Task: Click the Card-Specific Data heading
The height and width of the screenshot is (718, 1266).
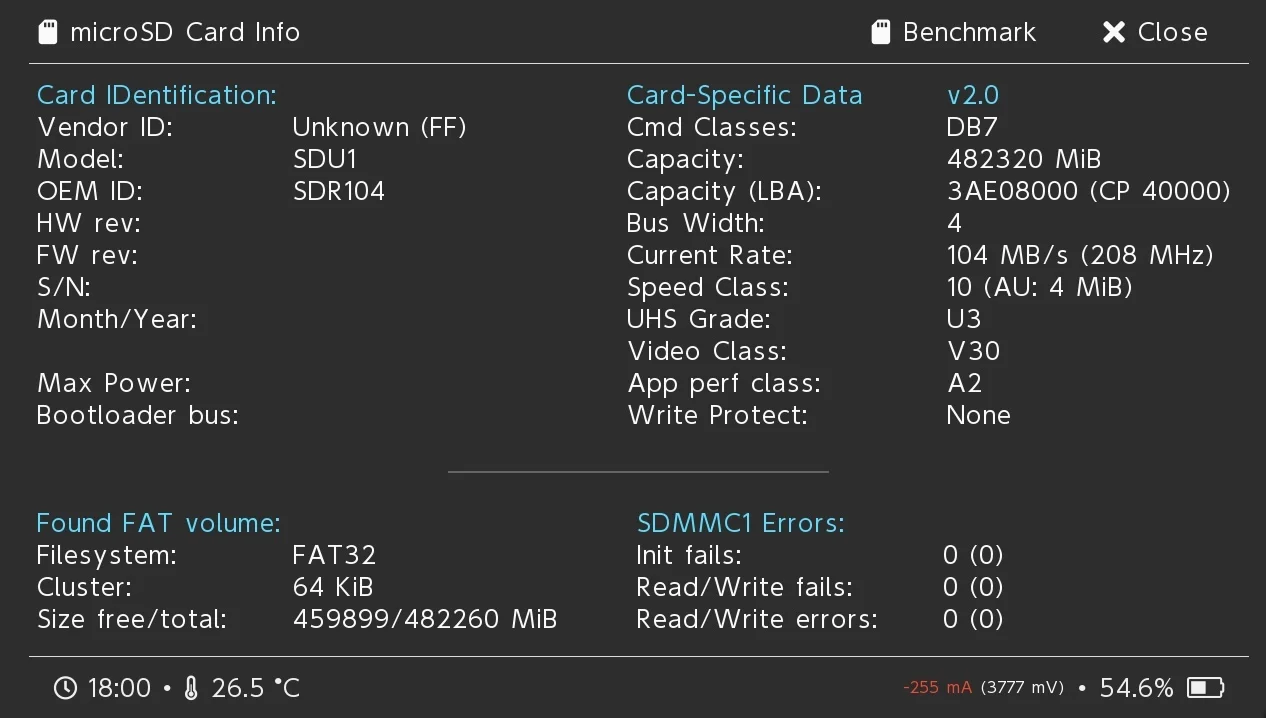Action: coord(744,95)
